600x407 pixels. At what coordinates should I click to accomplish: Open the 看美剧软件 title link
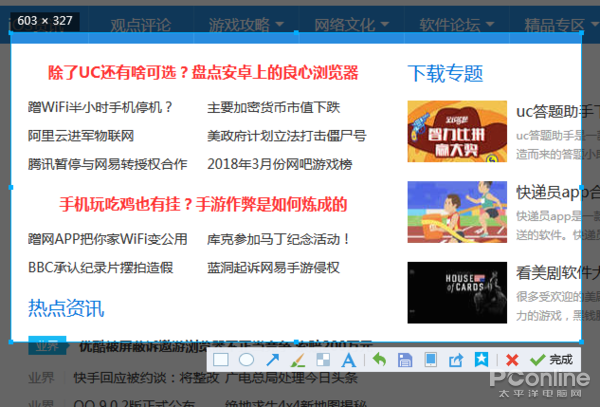coord(558,273)
